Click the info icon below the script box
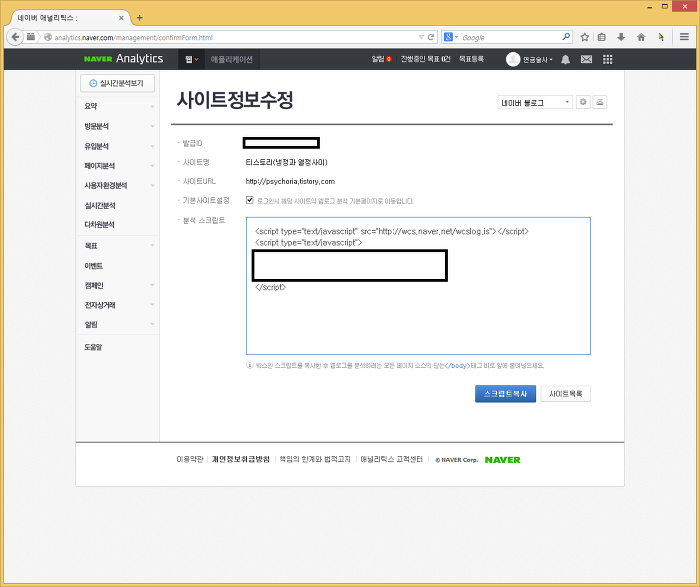Image resolution: width=700 pixels, height=587 pixels. [x=250, y=365]
